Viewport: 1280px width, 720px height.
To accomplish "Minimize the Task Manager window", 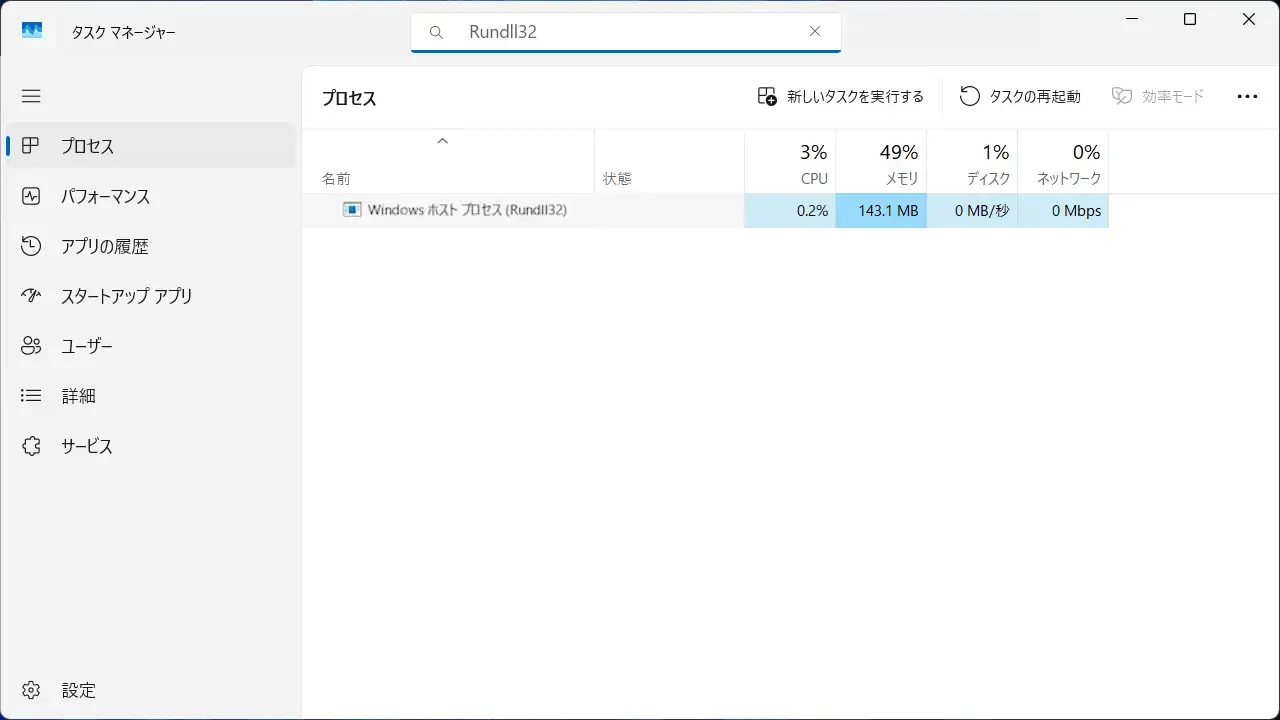I will [1131, 19].
